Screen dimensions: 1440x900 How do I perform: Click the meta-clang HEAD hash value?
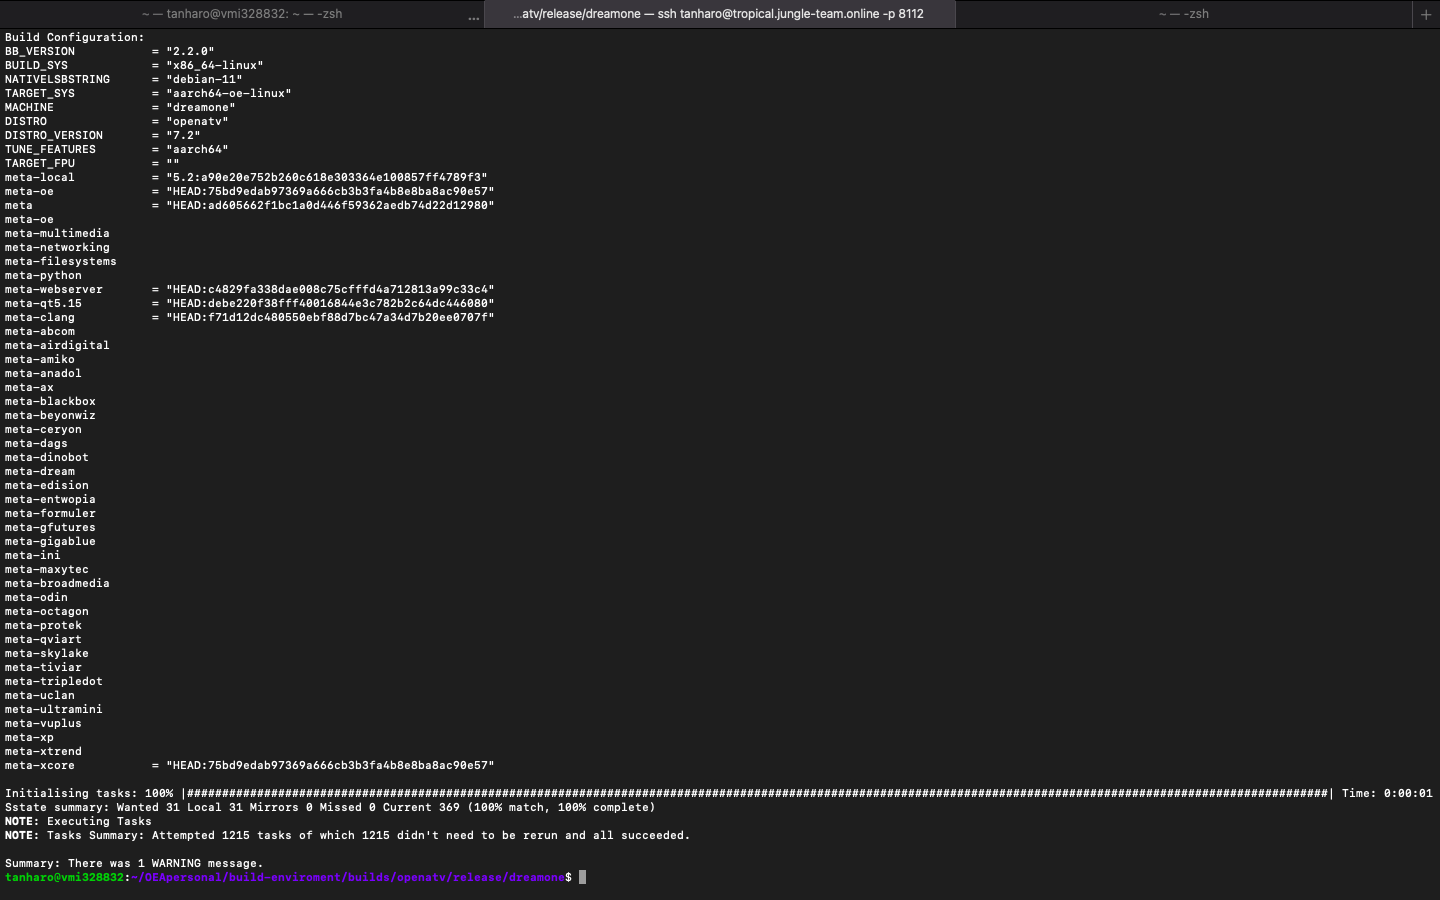[x=330, y=317]
